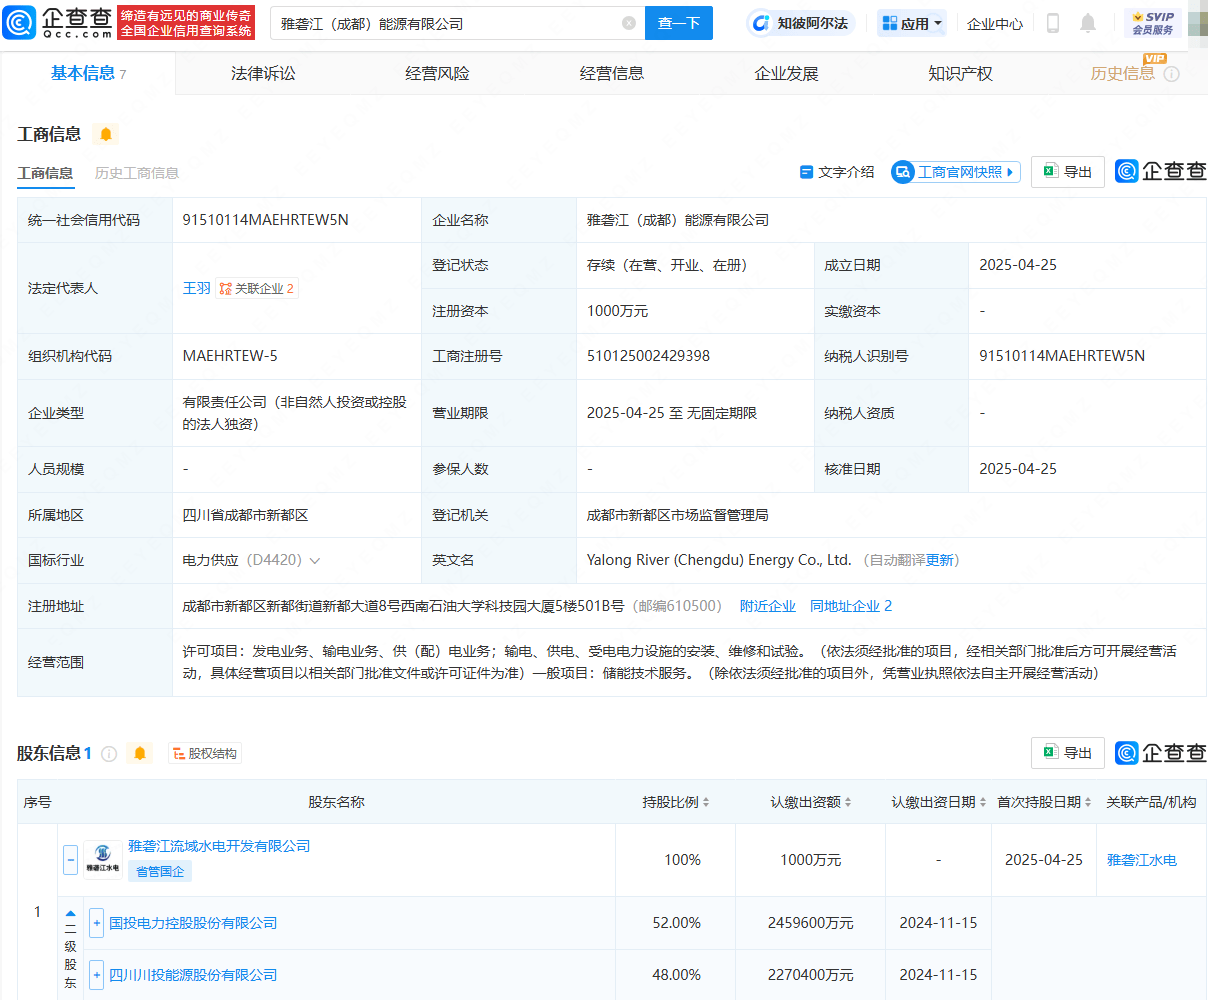
Task: Open 文字介绍
Action: point(837,172)
